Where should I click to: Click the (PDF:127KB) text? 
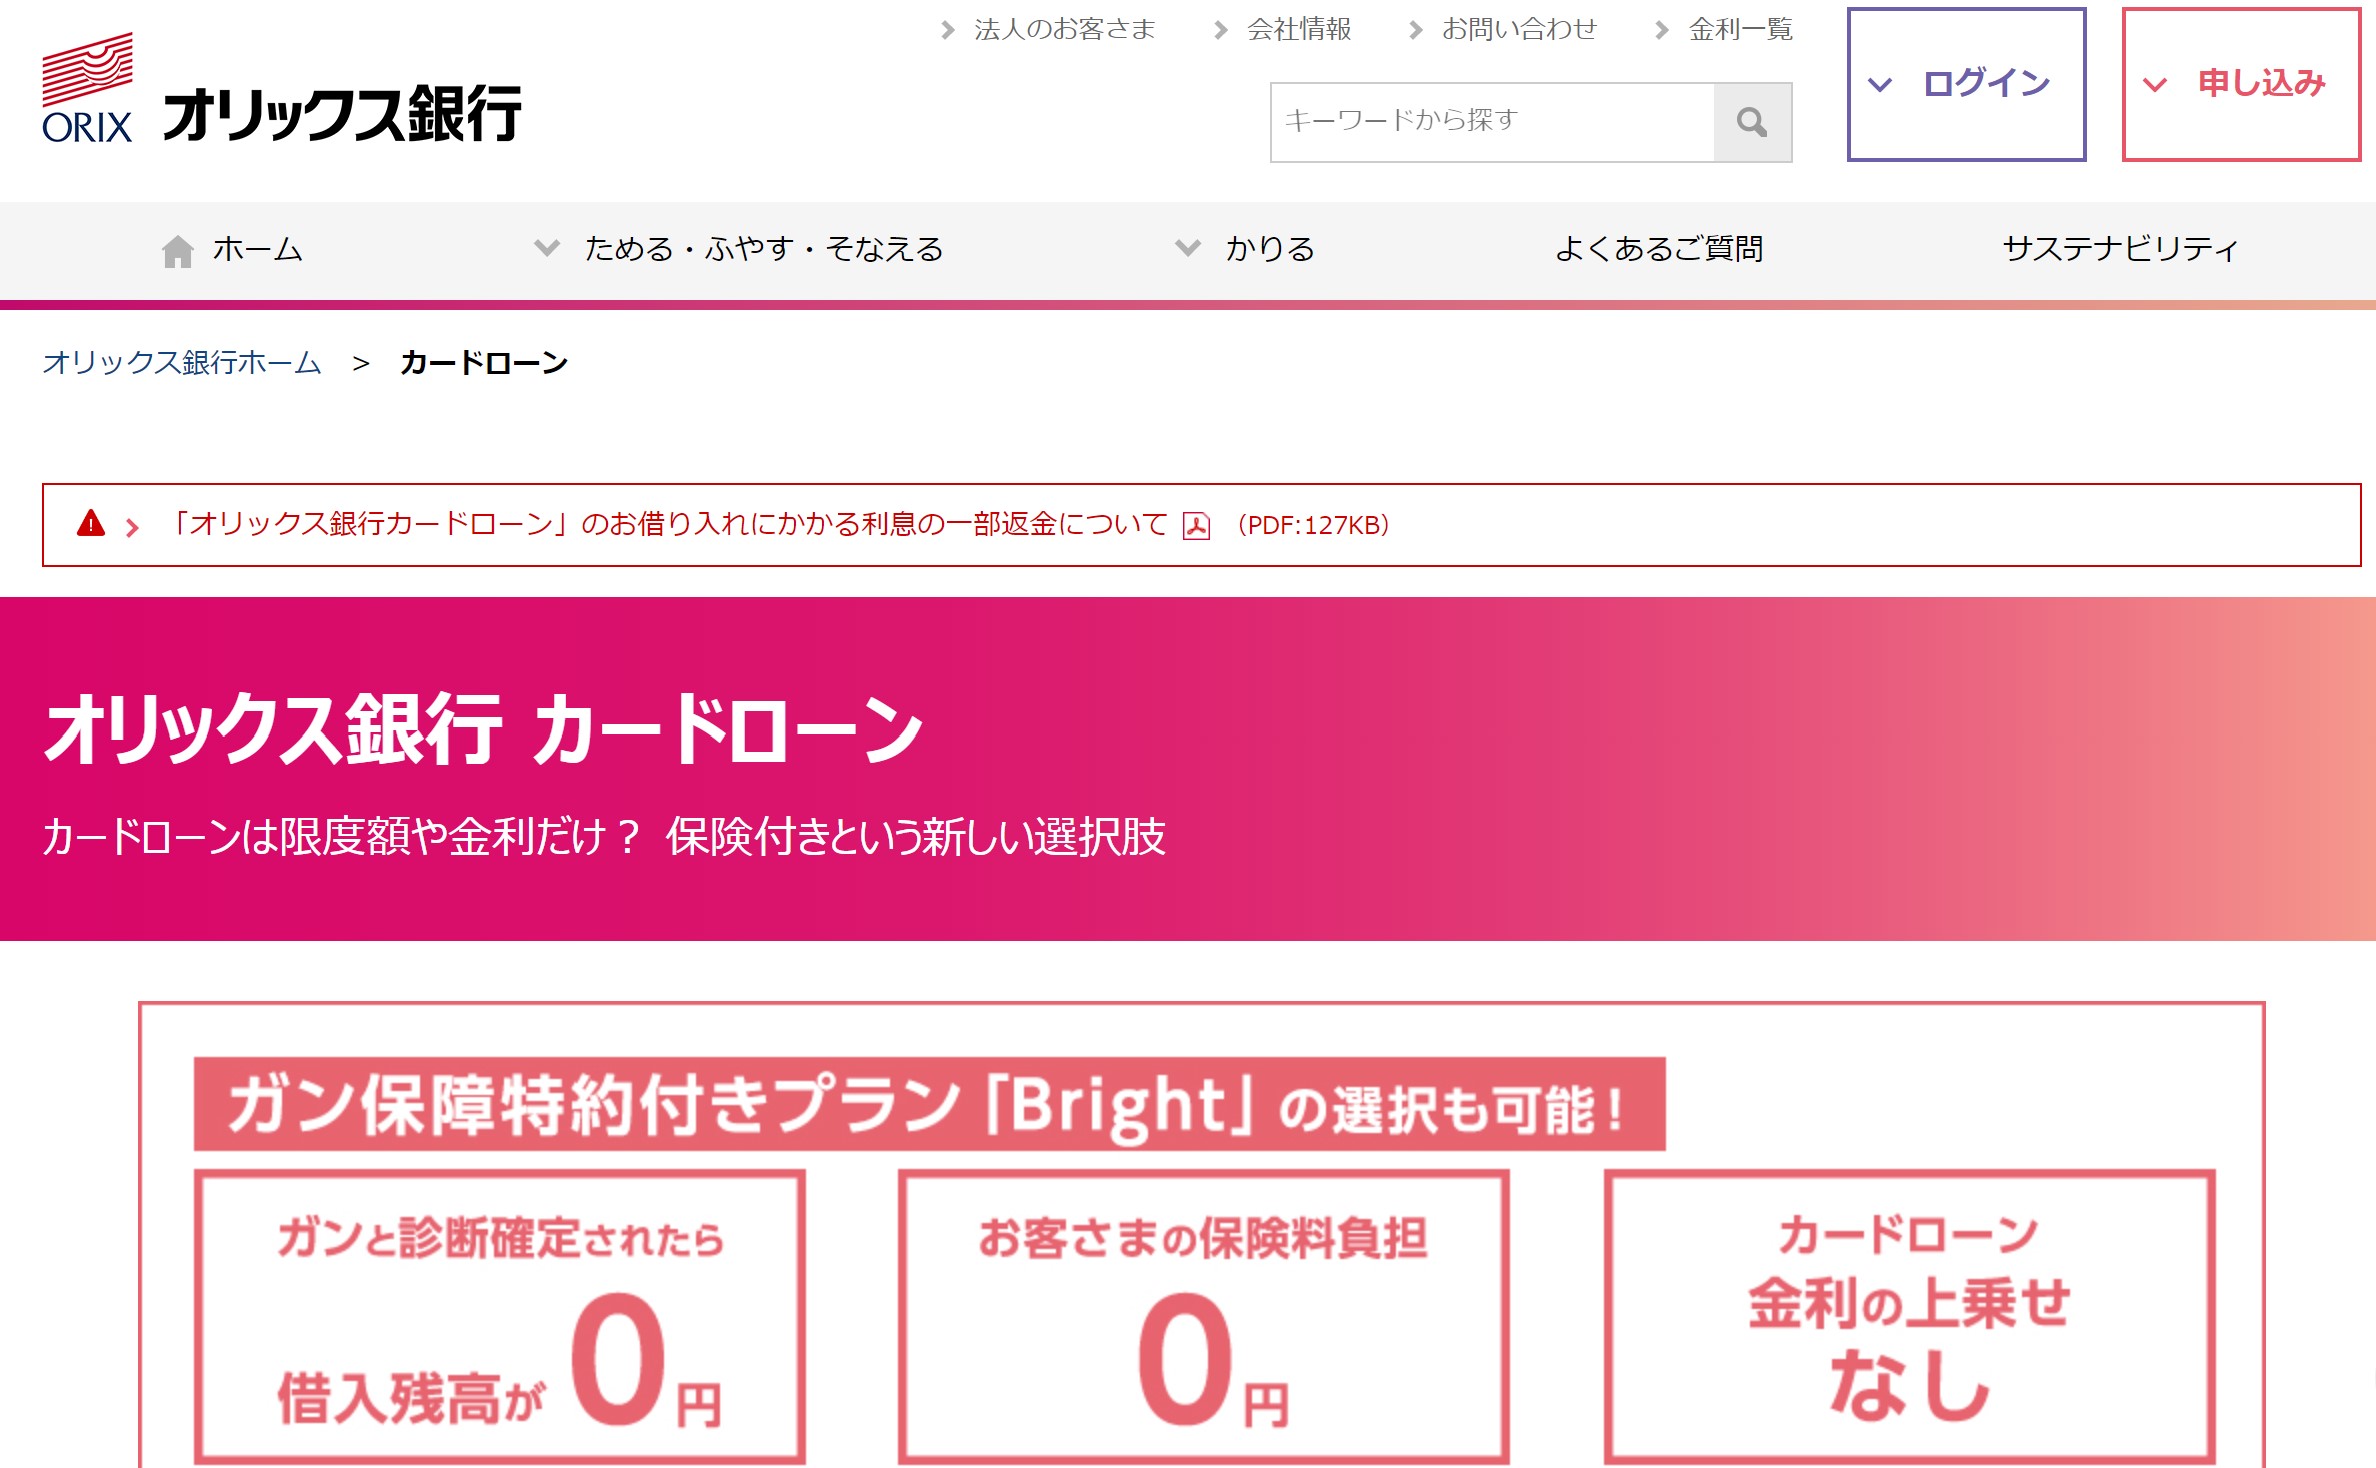click(x=1313, y=525)
